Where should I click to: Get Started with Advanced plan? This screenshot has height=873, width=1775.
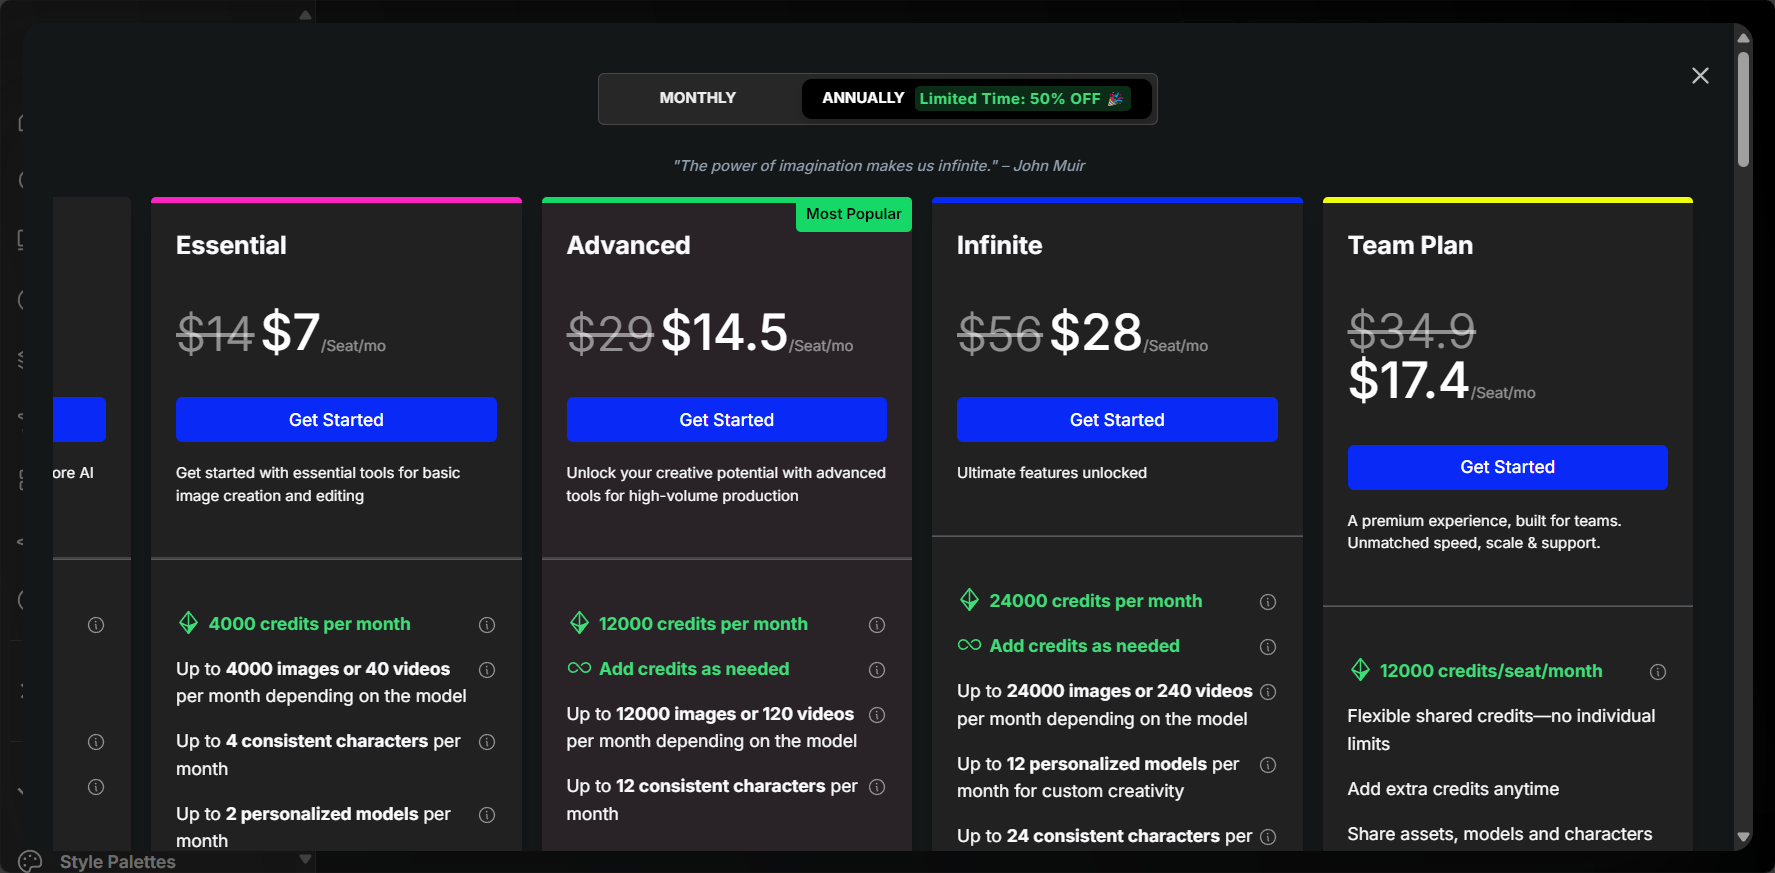click(x=727, y=420)
